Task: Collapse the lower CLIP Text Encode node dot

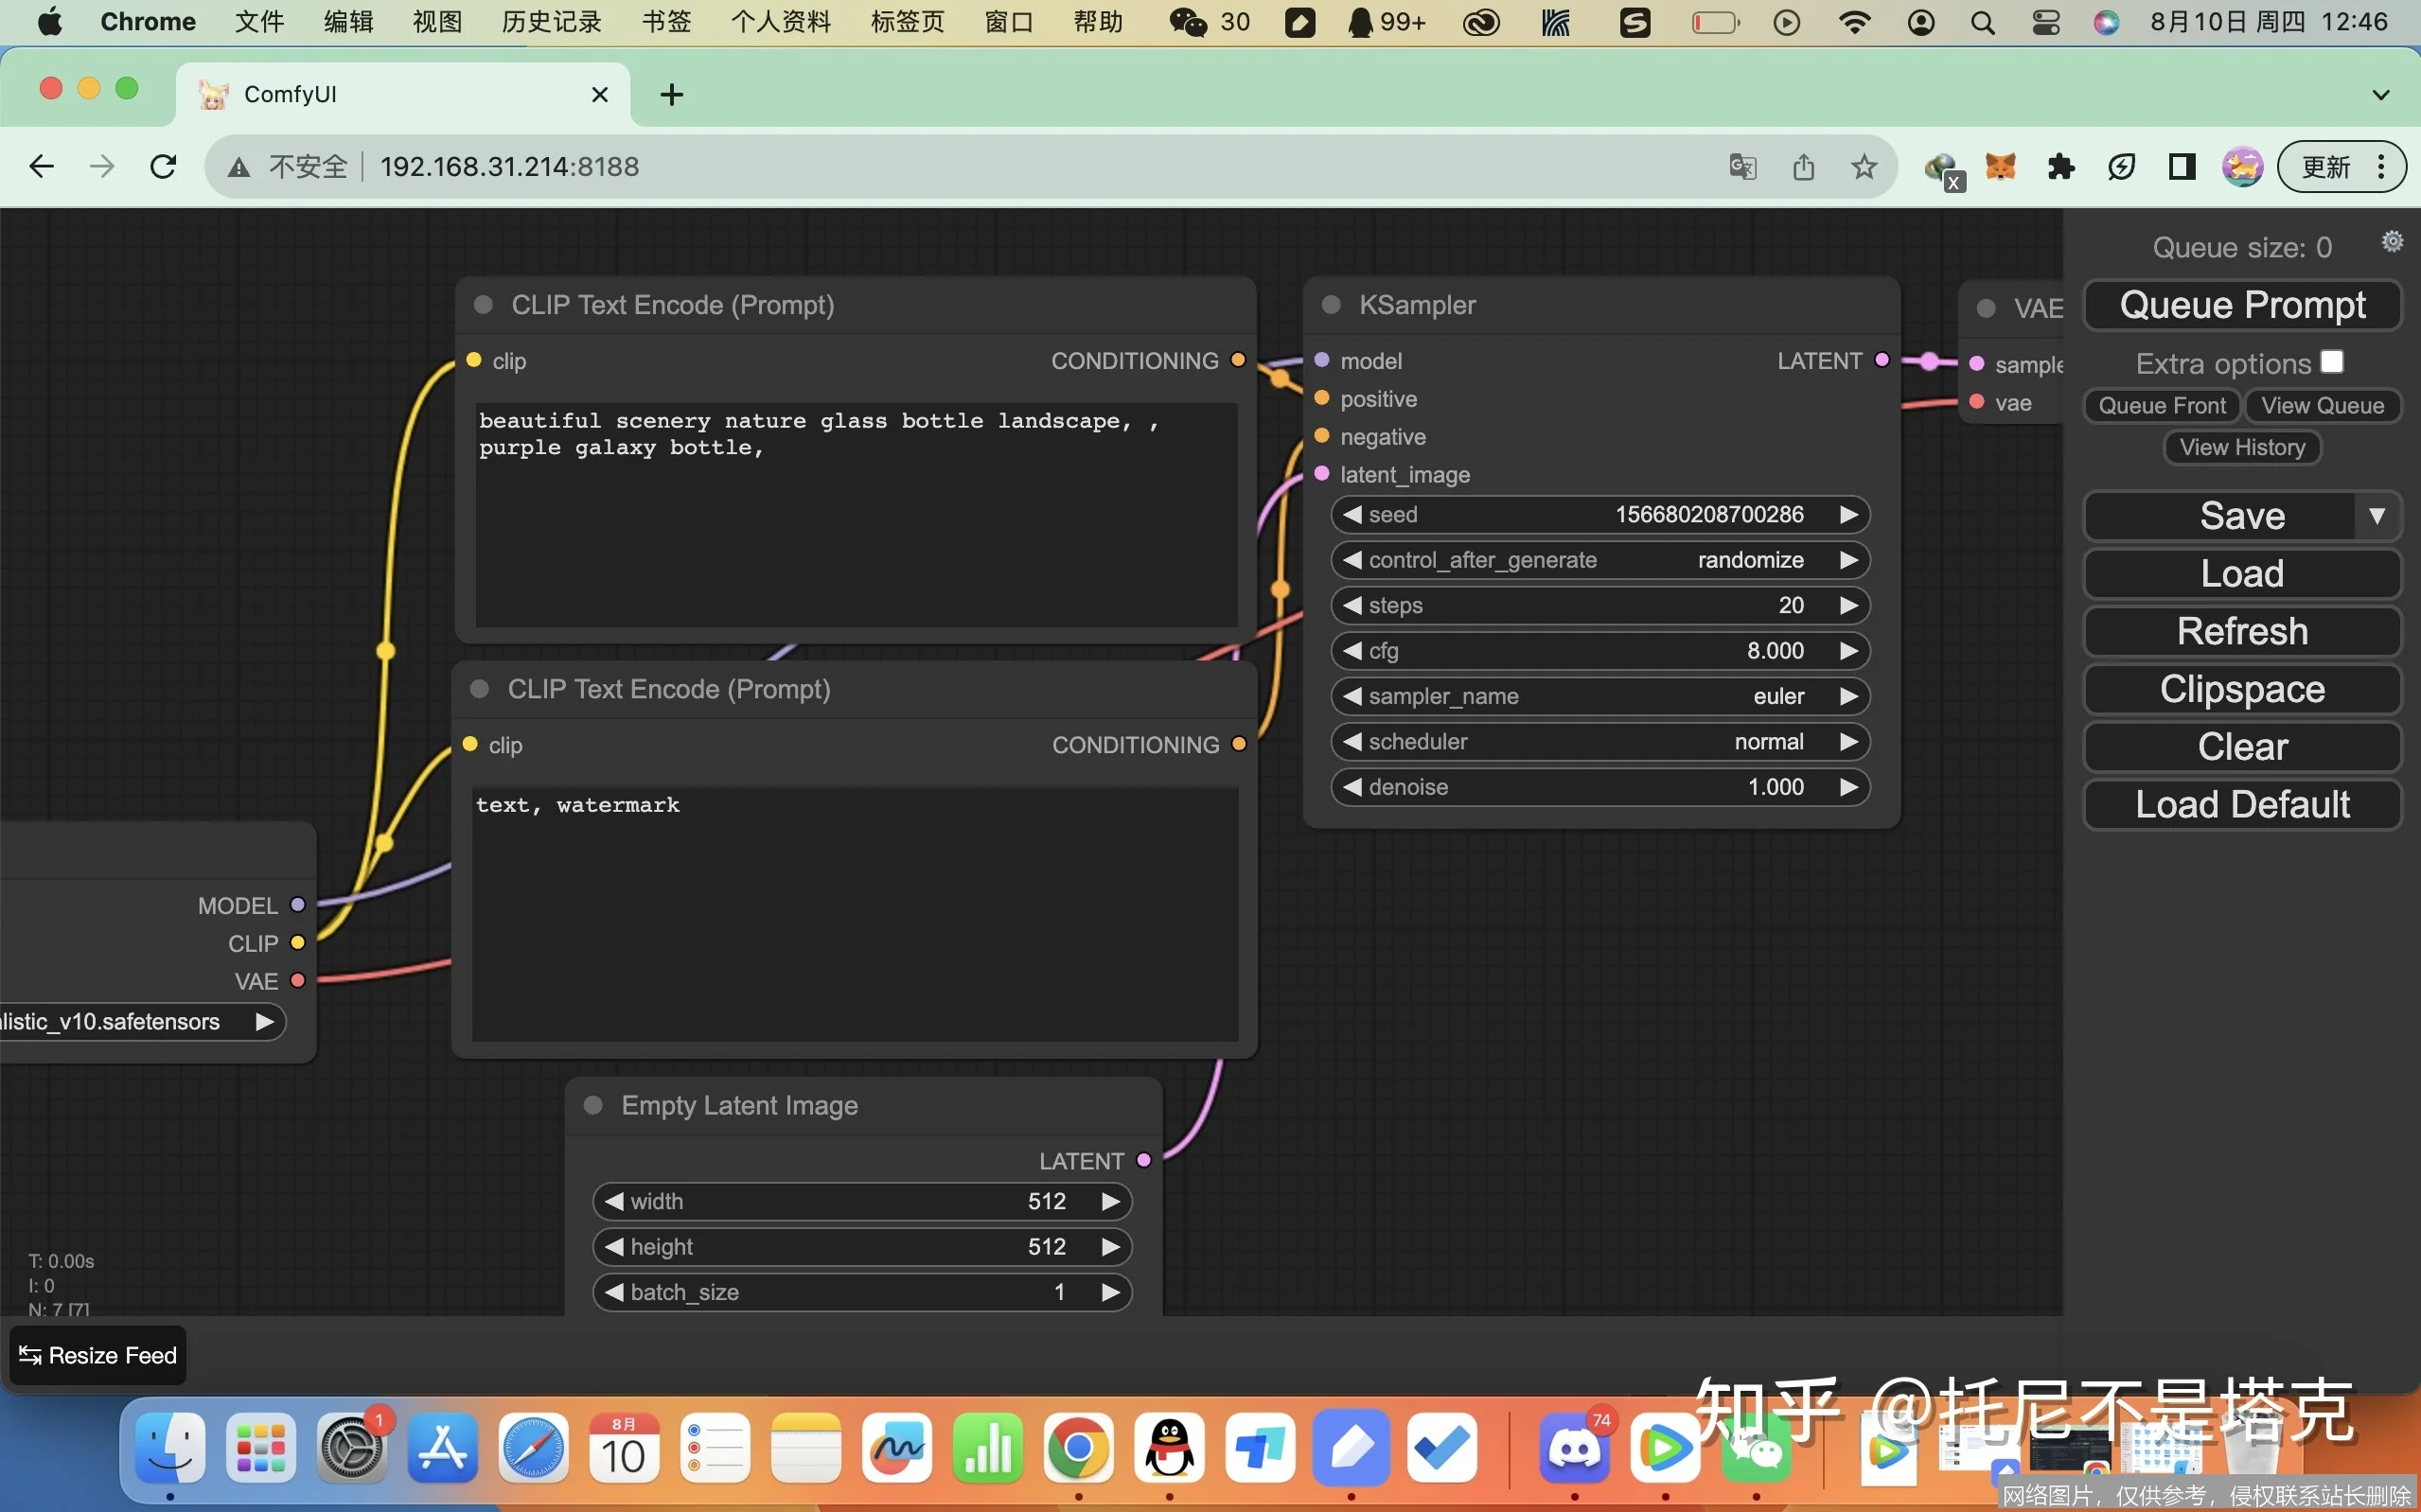Action: pos(479,689)
